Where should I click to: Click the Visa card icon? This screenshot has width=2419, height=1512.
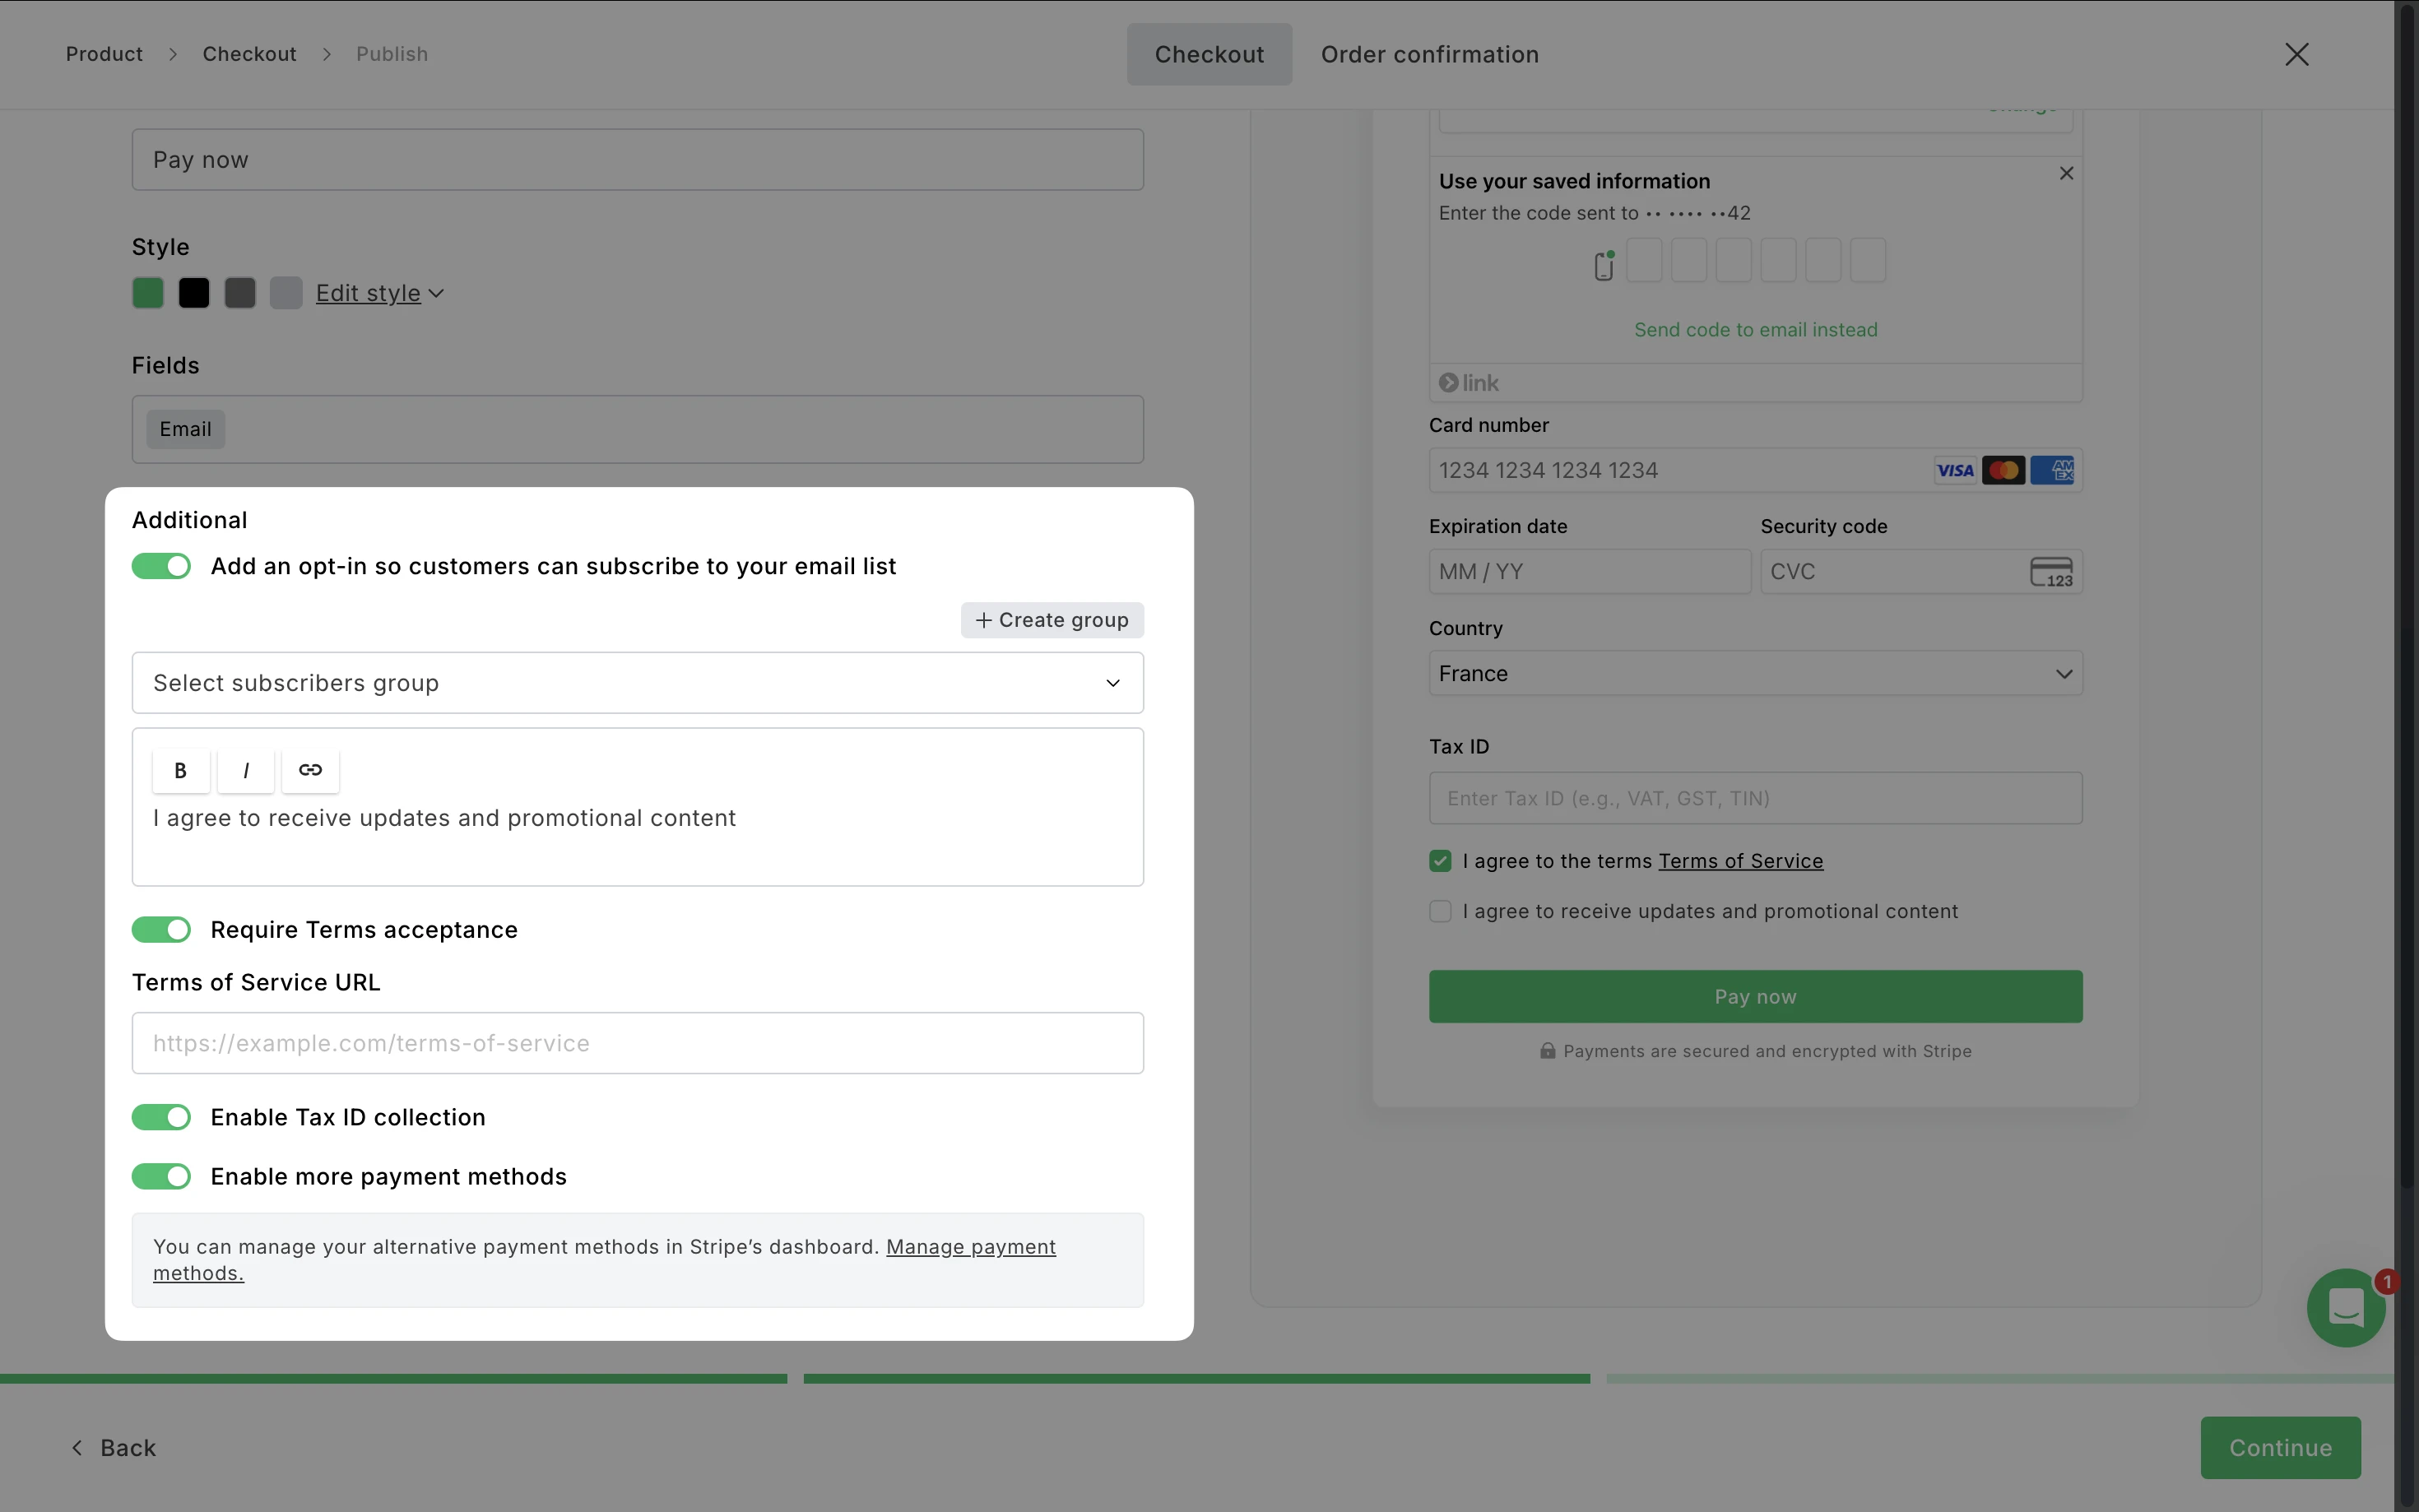pos(1955,470)
